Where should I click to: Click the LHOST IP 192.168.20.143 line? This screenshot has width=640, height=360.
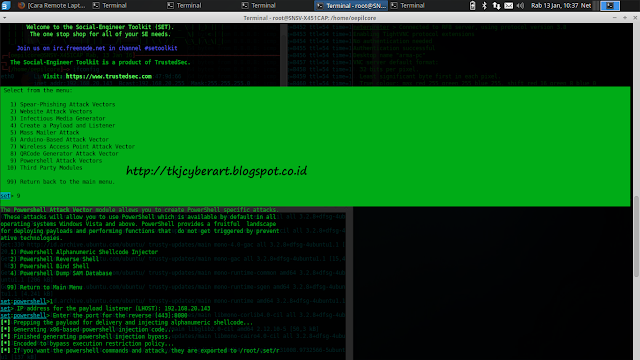pyautogui.click(x=105, y=309)
